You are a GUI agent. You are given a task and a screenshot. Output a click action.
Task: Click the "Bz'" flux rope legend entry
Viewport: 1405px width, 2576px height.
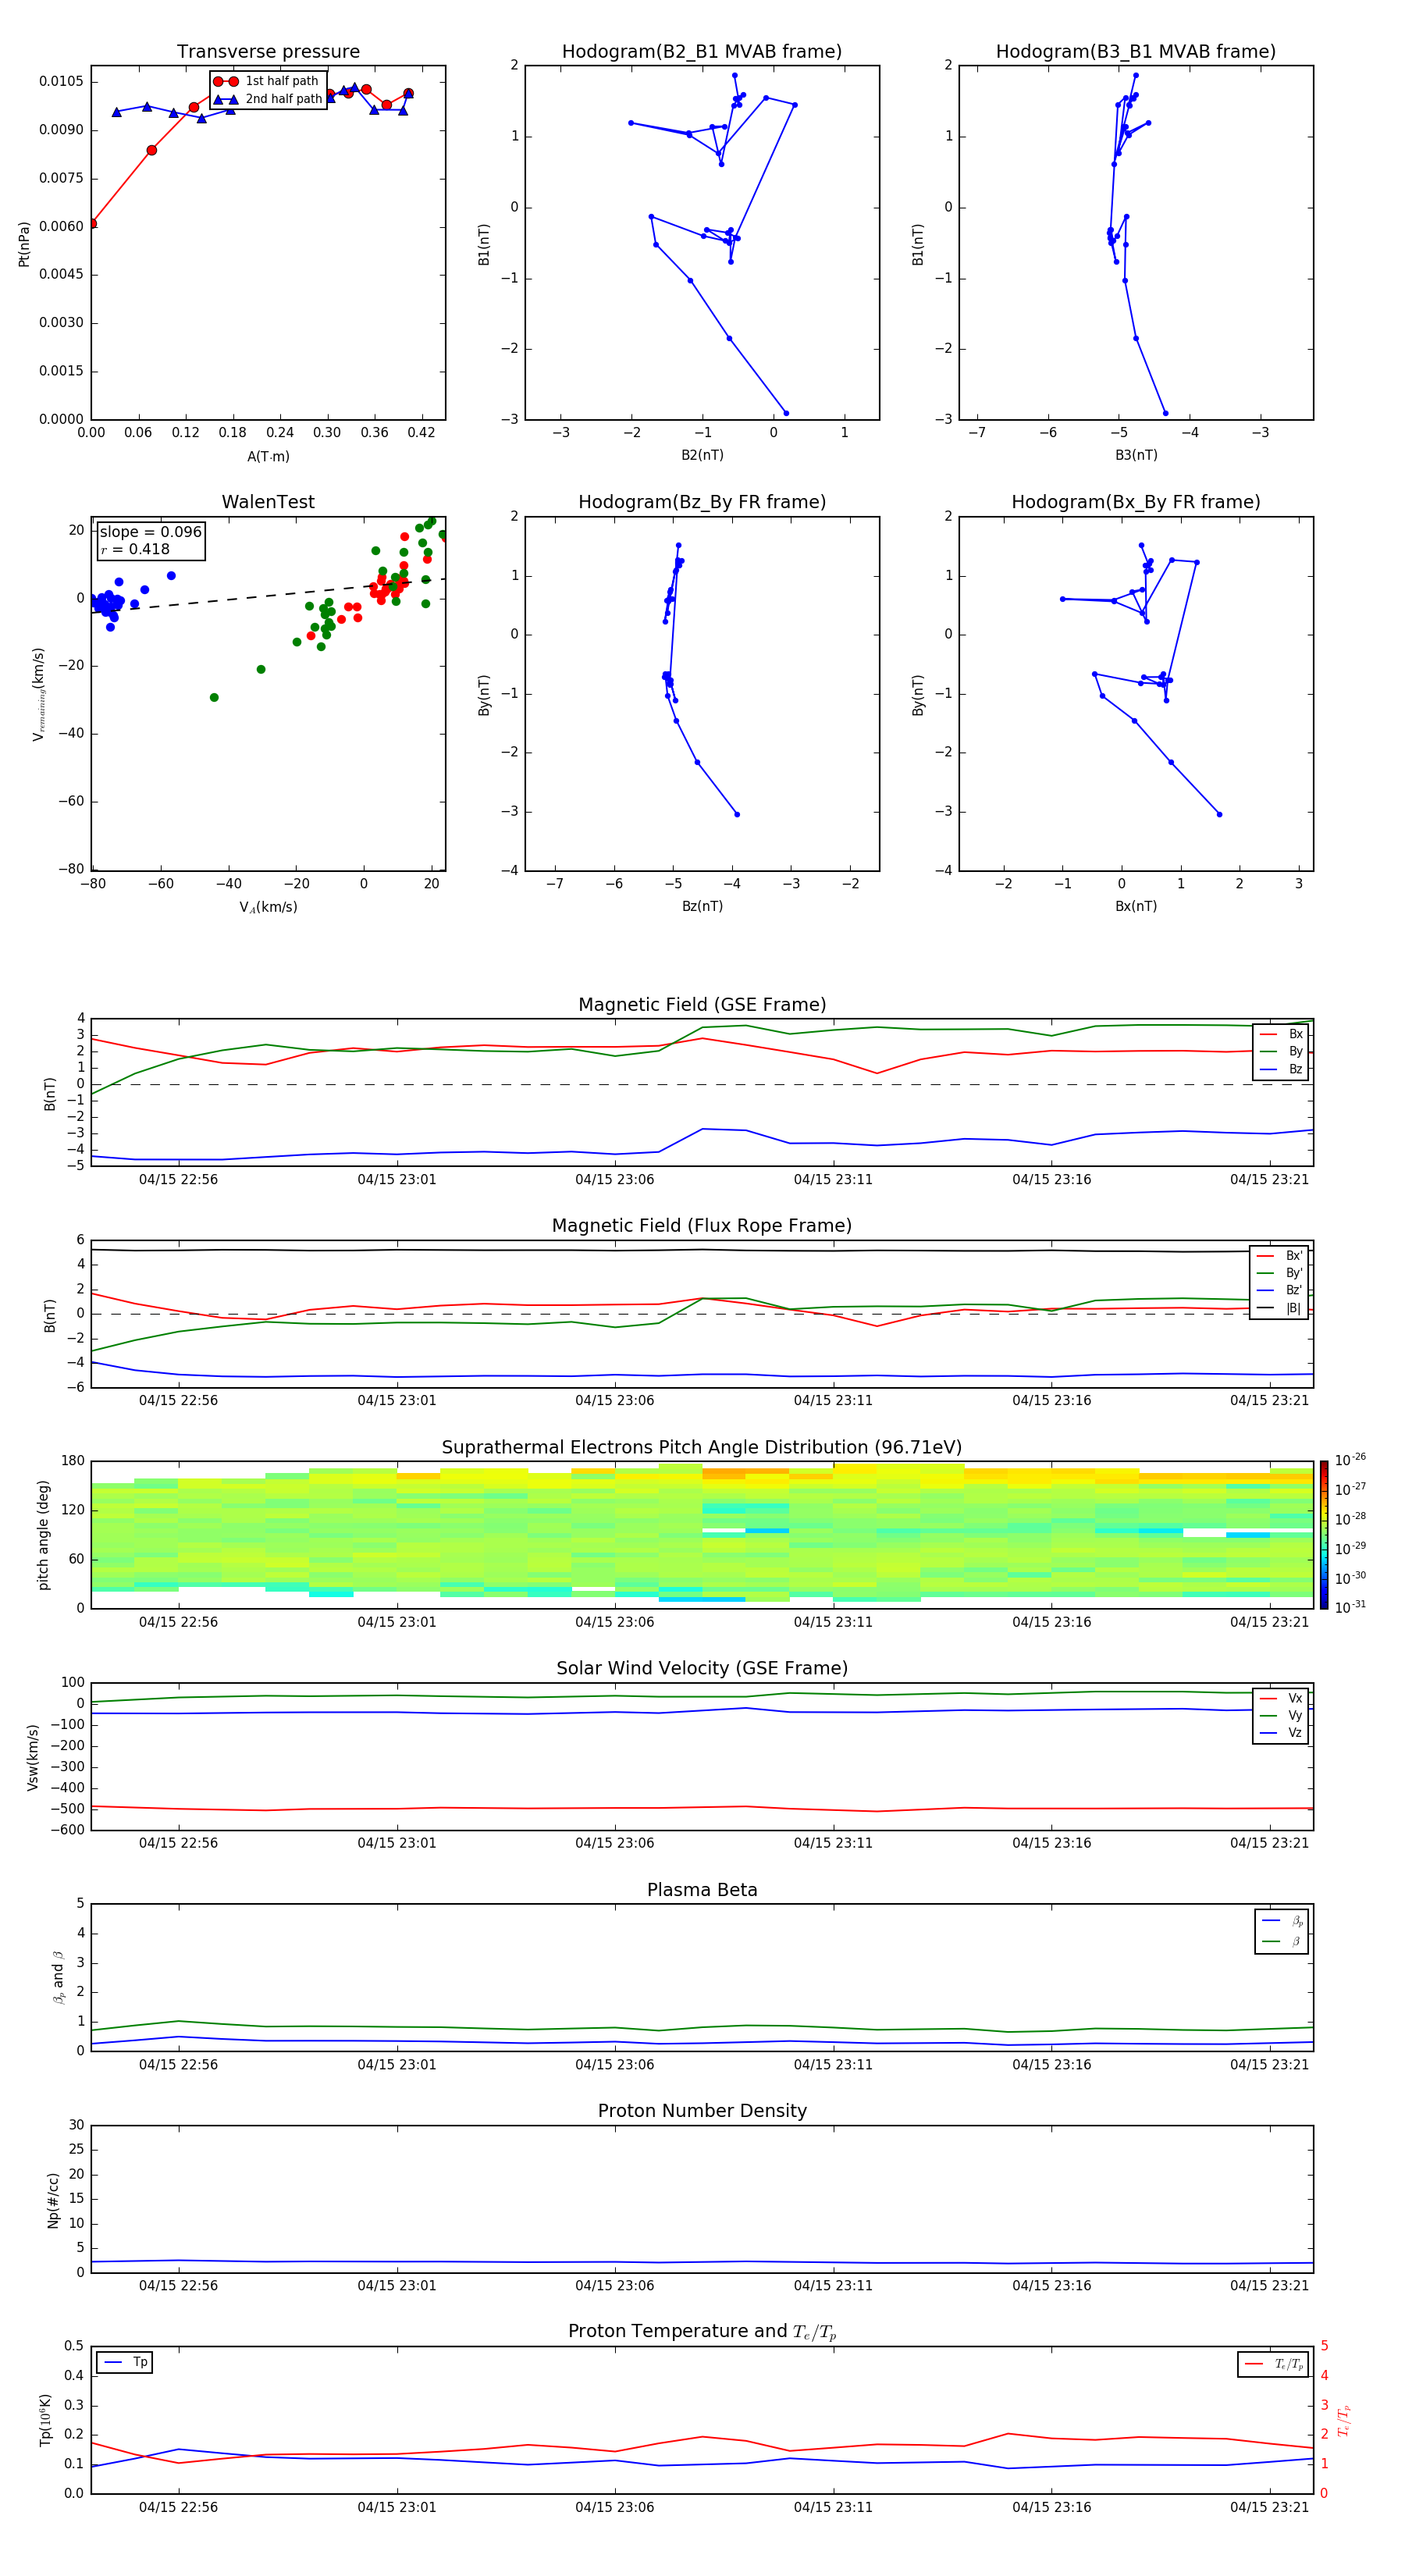(x=1280, y=1290)
